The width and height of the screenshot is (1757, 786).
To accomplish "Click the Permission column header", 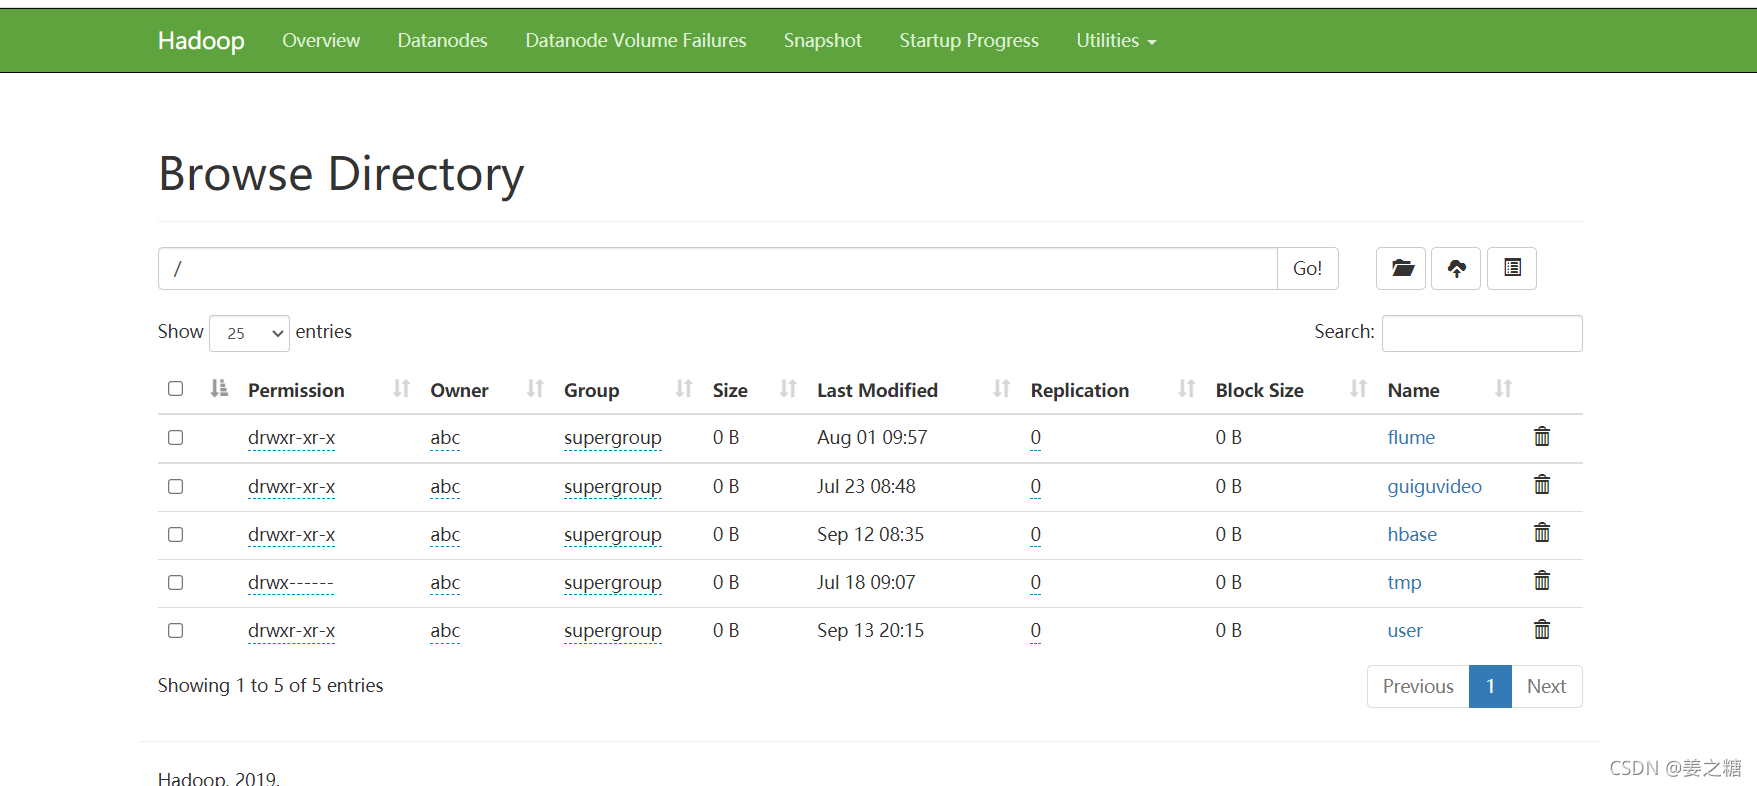I will 296,390.
